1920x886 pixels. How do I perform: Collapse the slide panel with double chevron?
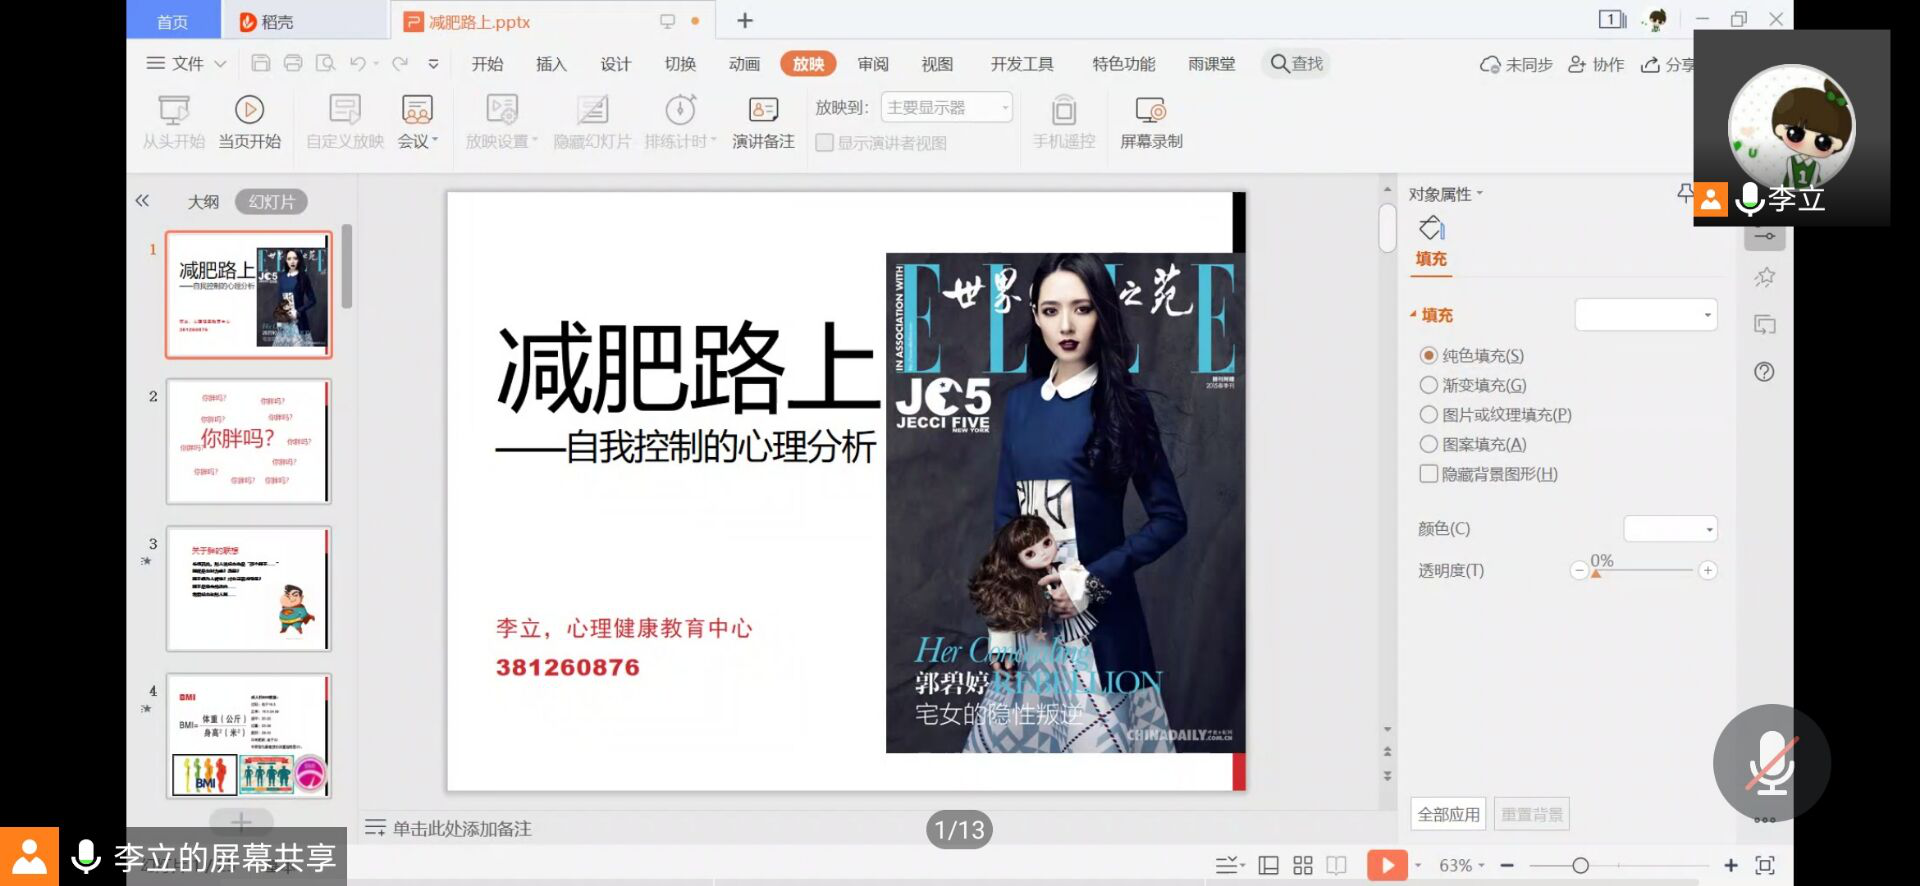tap(142, 200)
